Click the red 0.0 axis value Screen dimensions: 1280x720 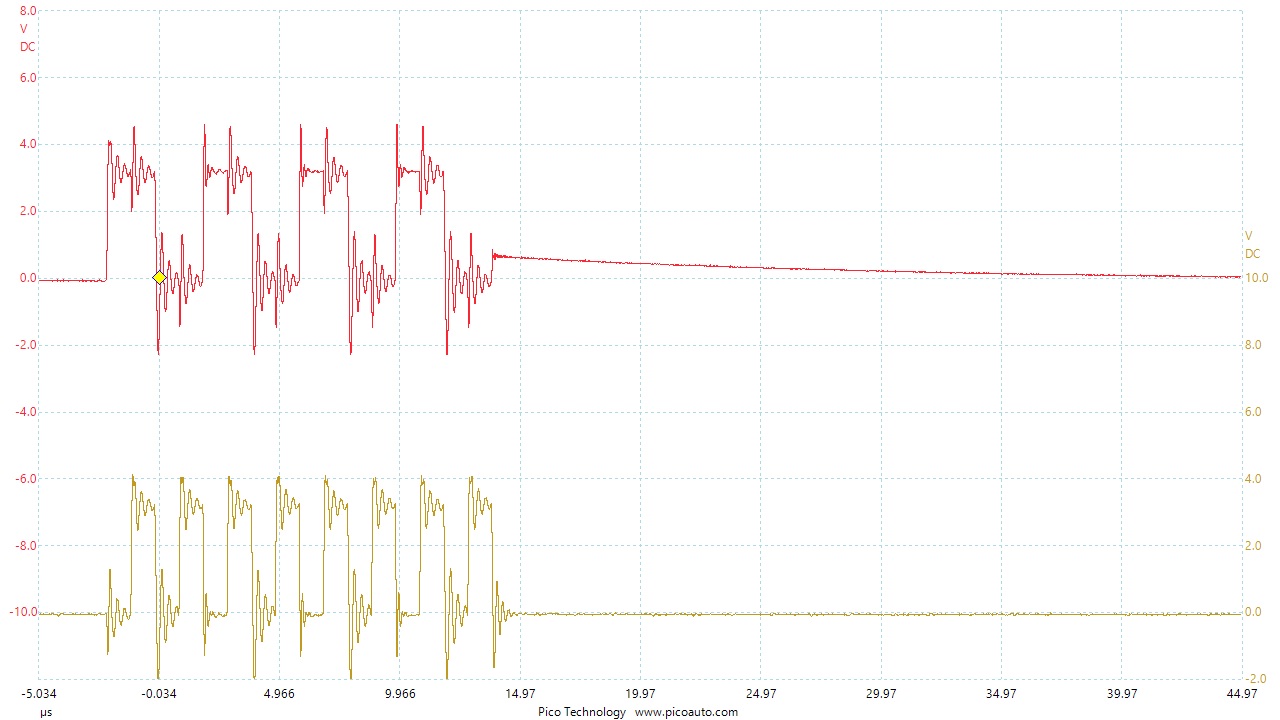tap(28, 278)
